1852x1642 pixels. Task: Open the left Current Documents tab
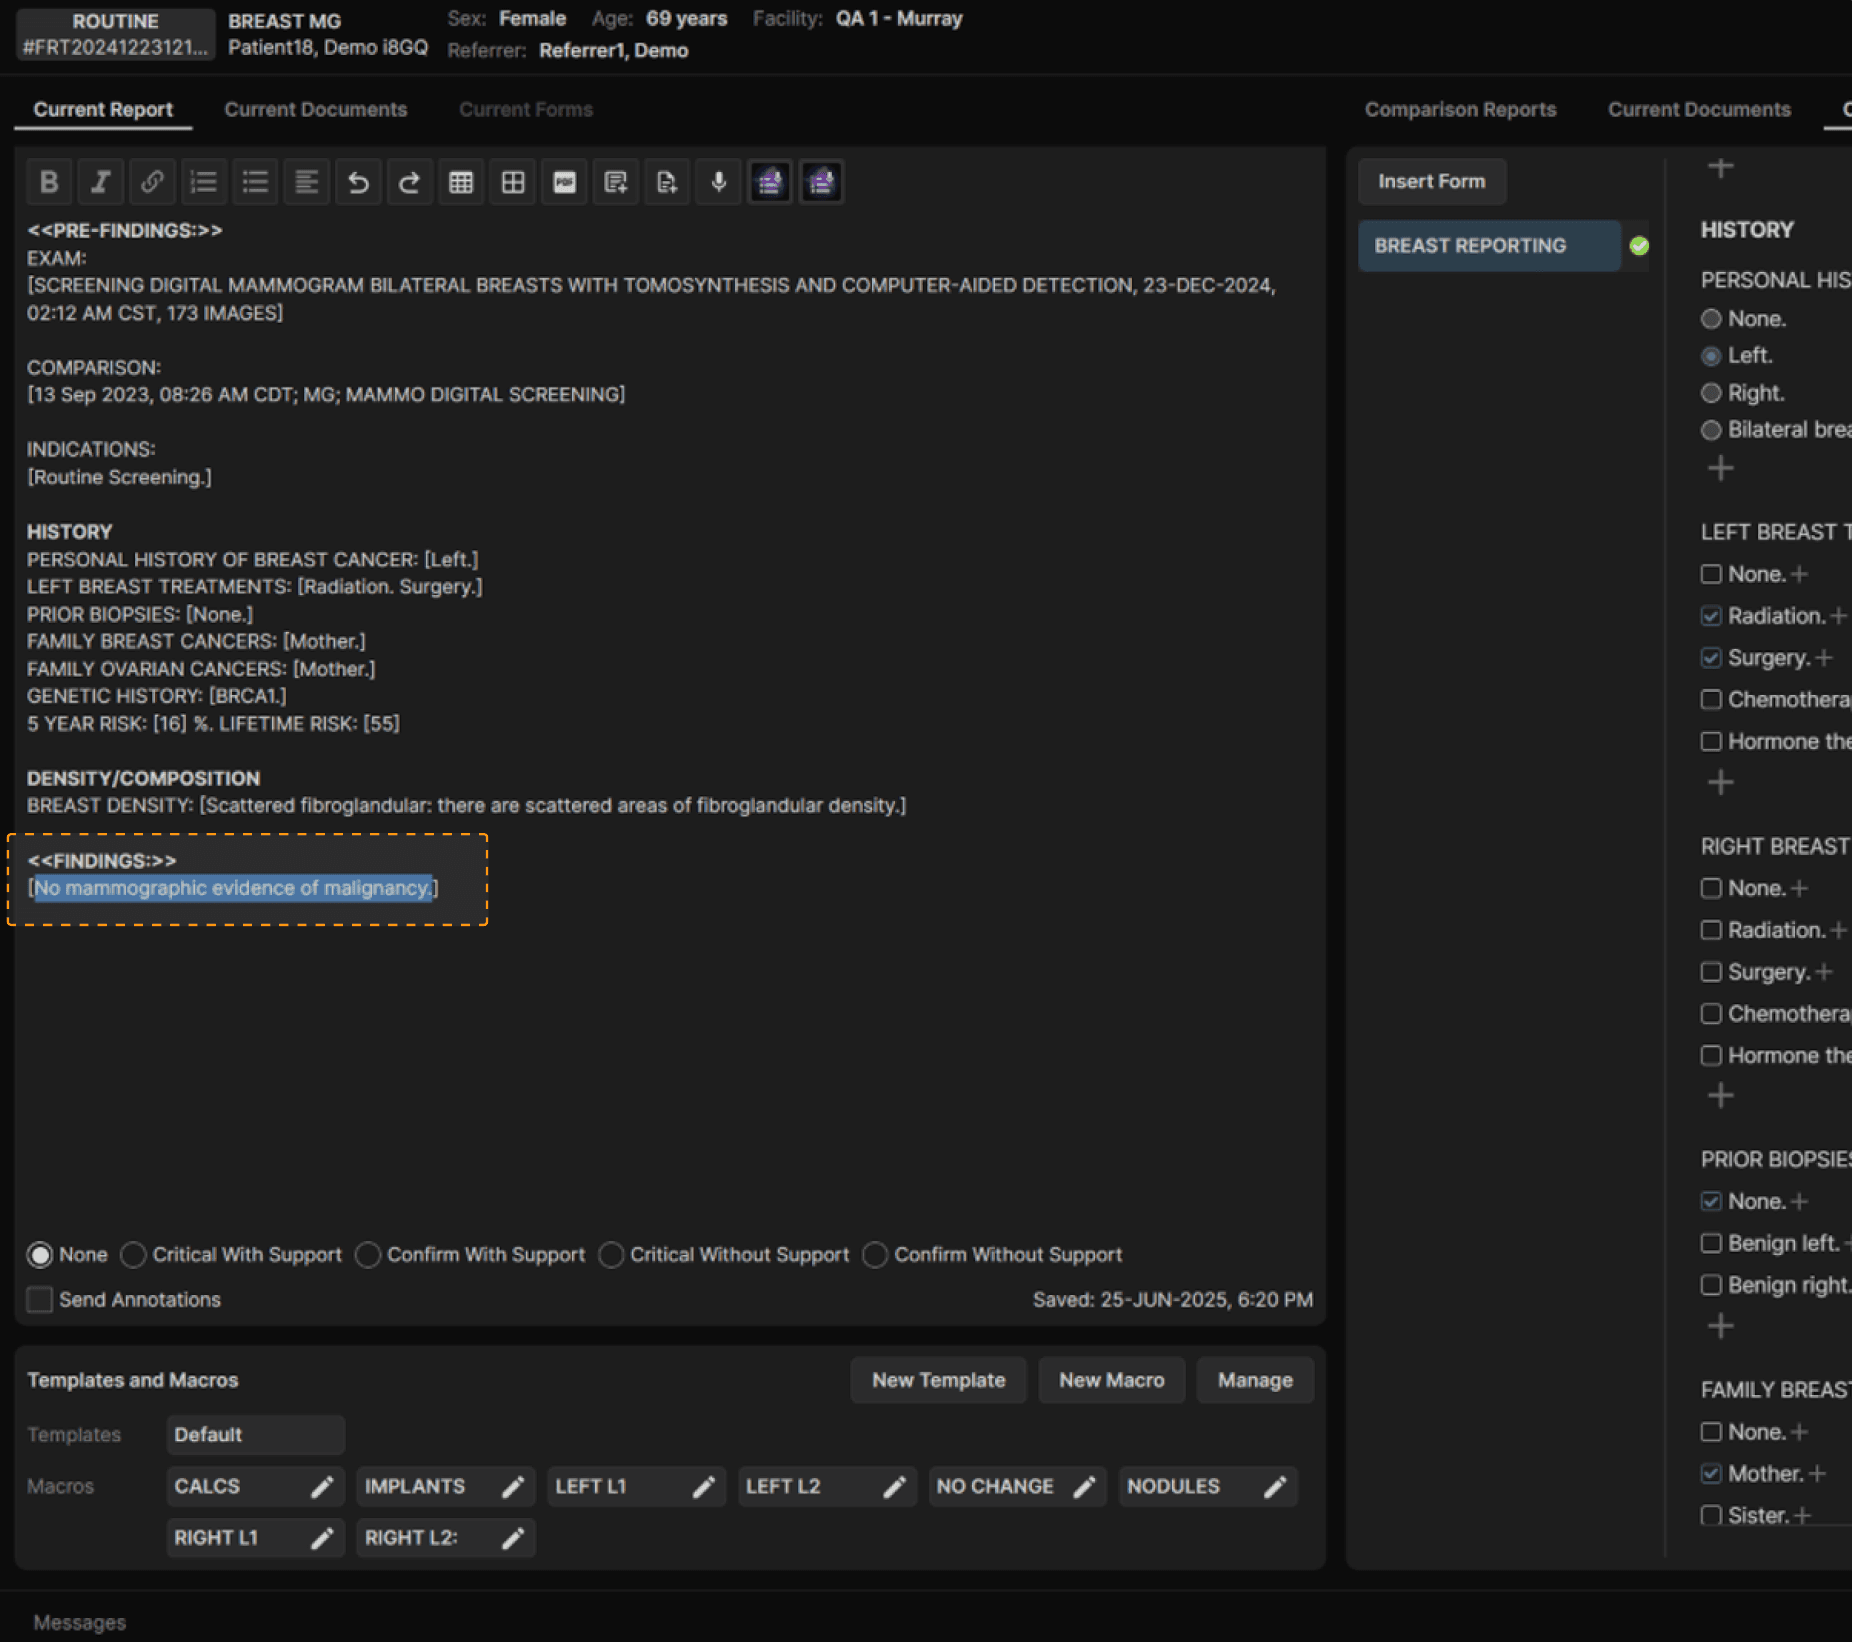[315, 110]
